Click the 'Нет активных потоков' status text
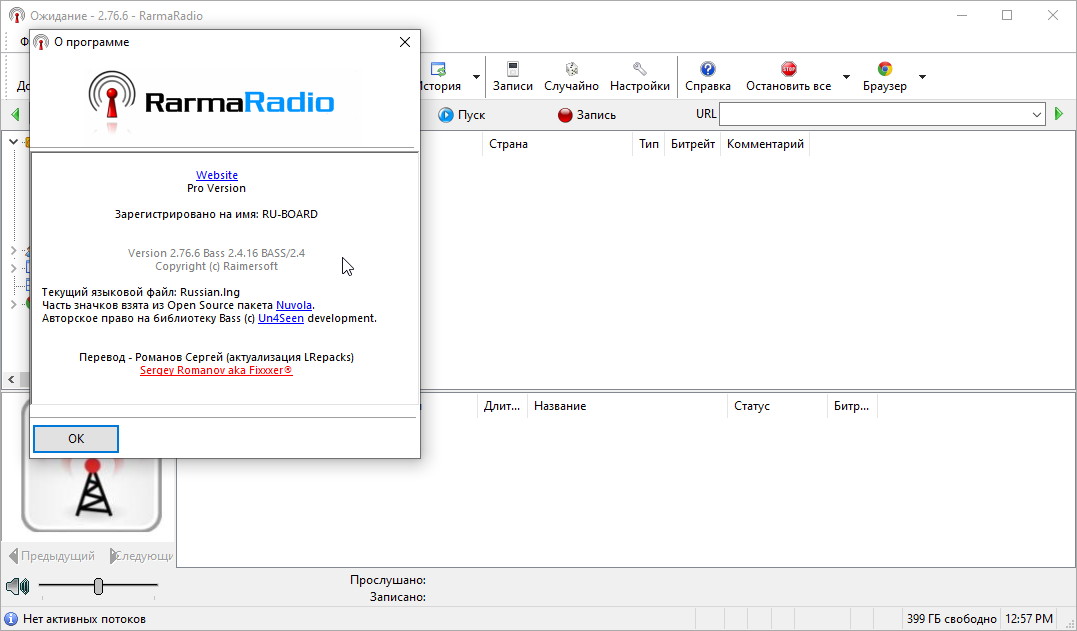The height and width of the screenshot is (631, 1077). (x=84, y=619)
